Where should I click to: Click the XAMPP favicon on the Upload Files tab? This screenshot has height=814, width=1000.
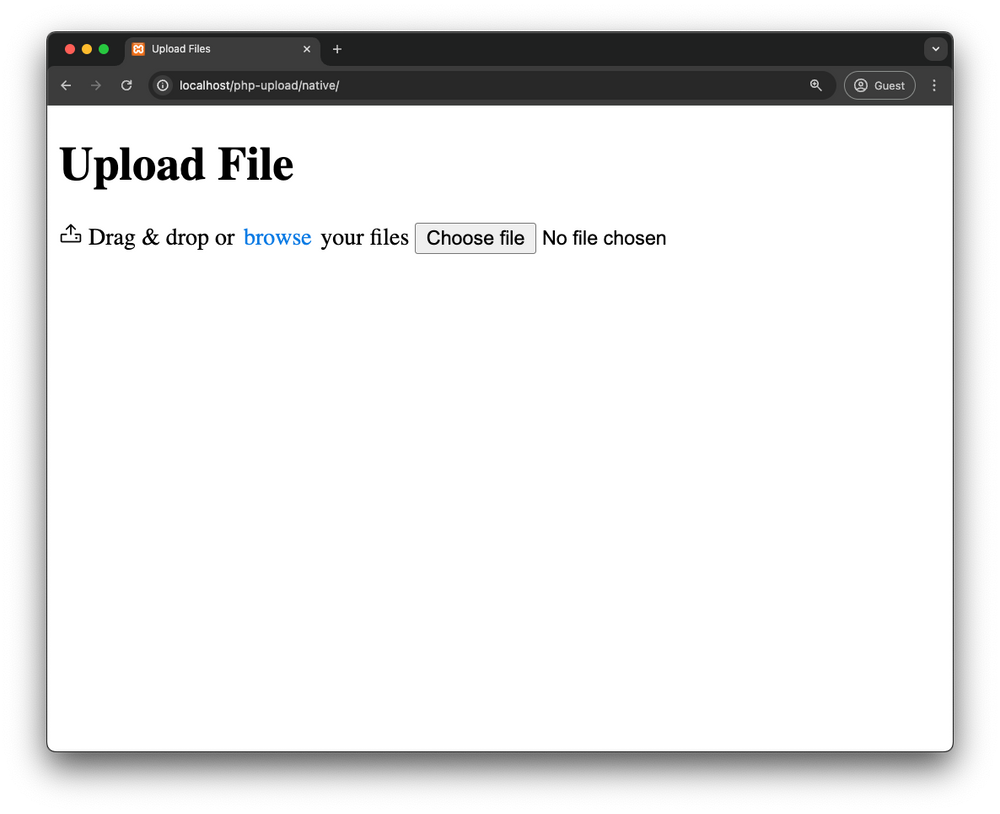[136, 49]
